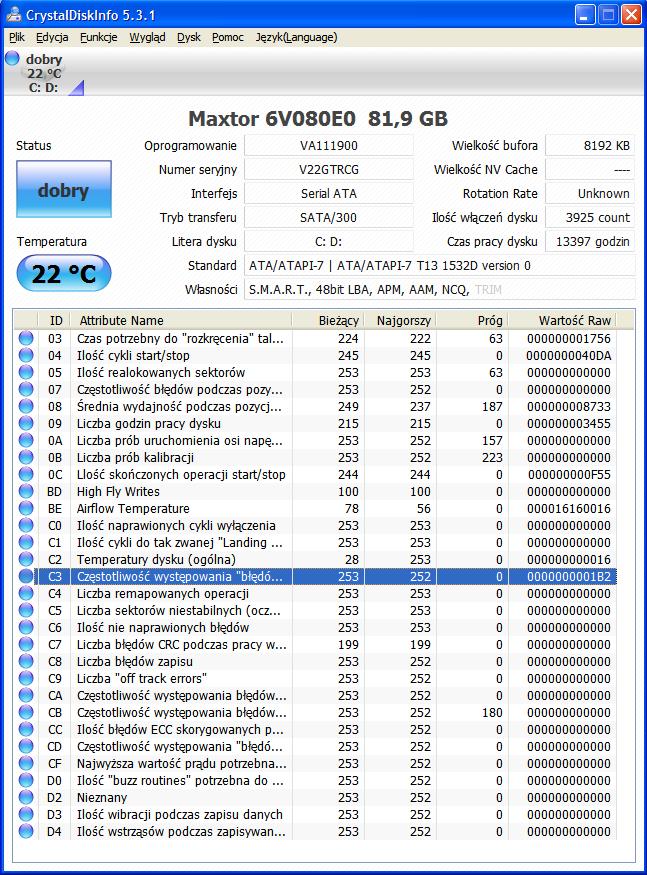This screenshot has height=875, width=647.
Task: Click the disk status orb above C: D: summary
Action: [12, 58]
